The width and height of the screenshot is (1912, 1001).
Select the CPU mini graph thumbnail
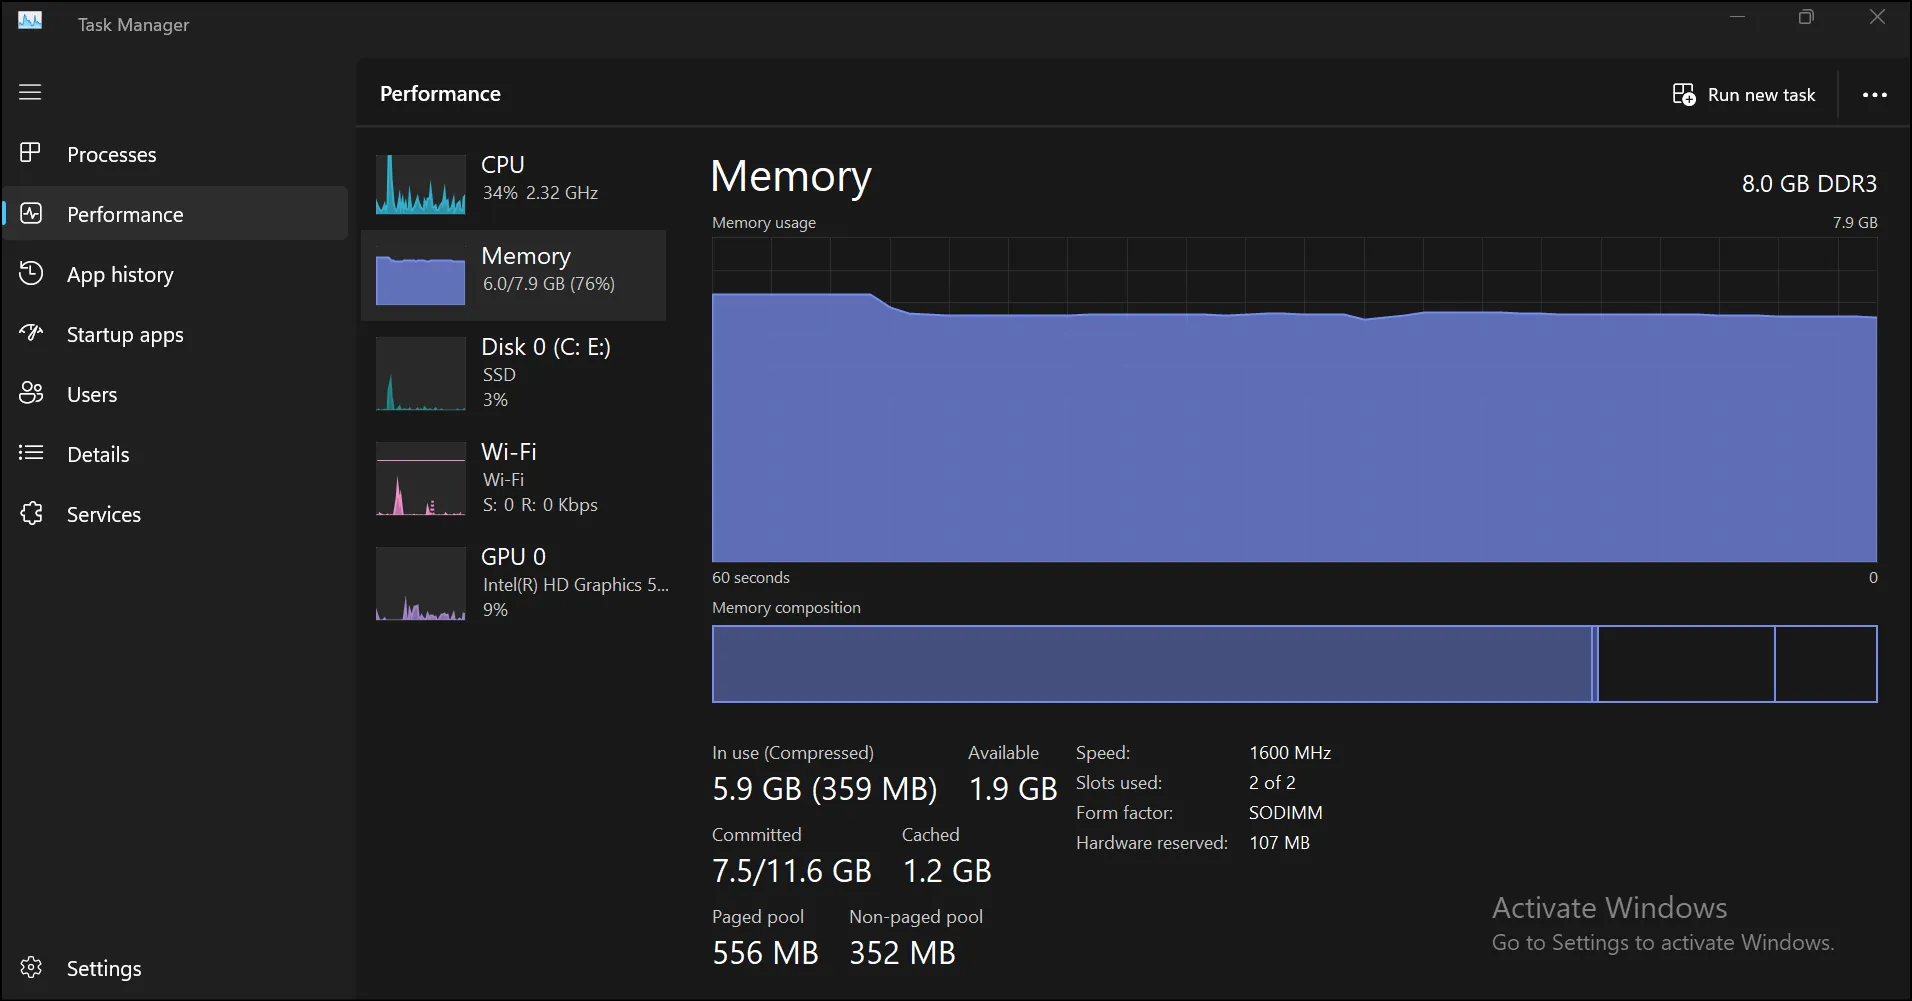click(x=421, y=184)
